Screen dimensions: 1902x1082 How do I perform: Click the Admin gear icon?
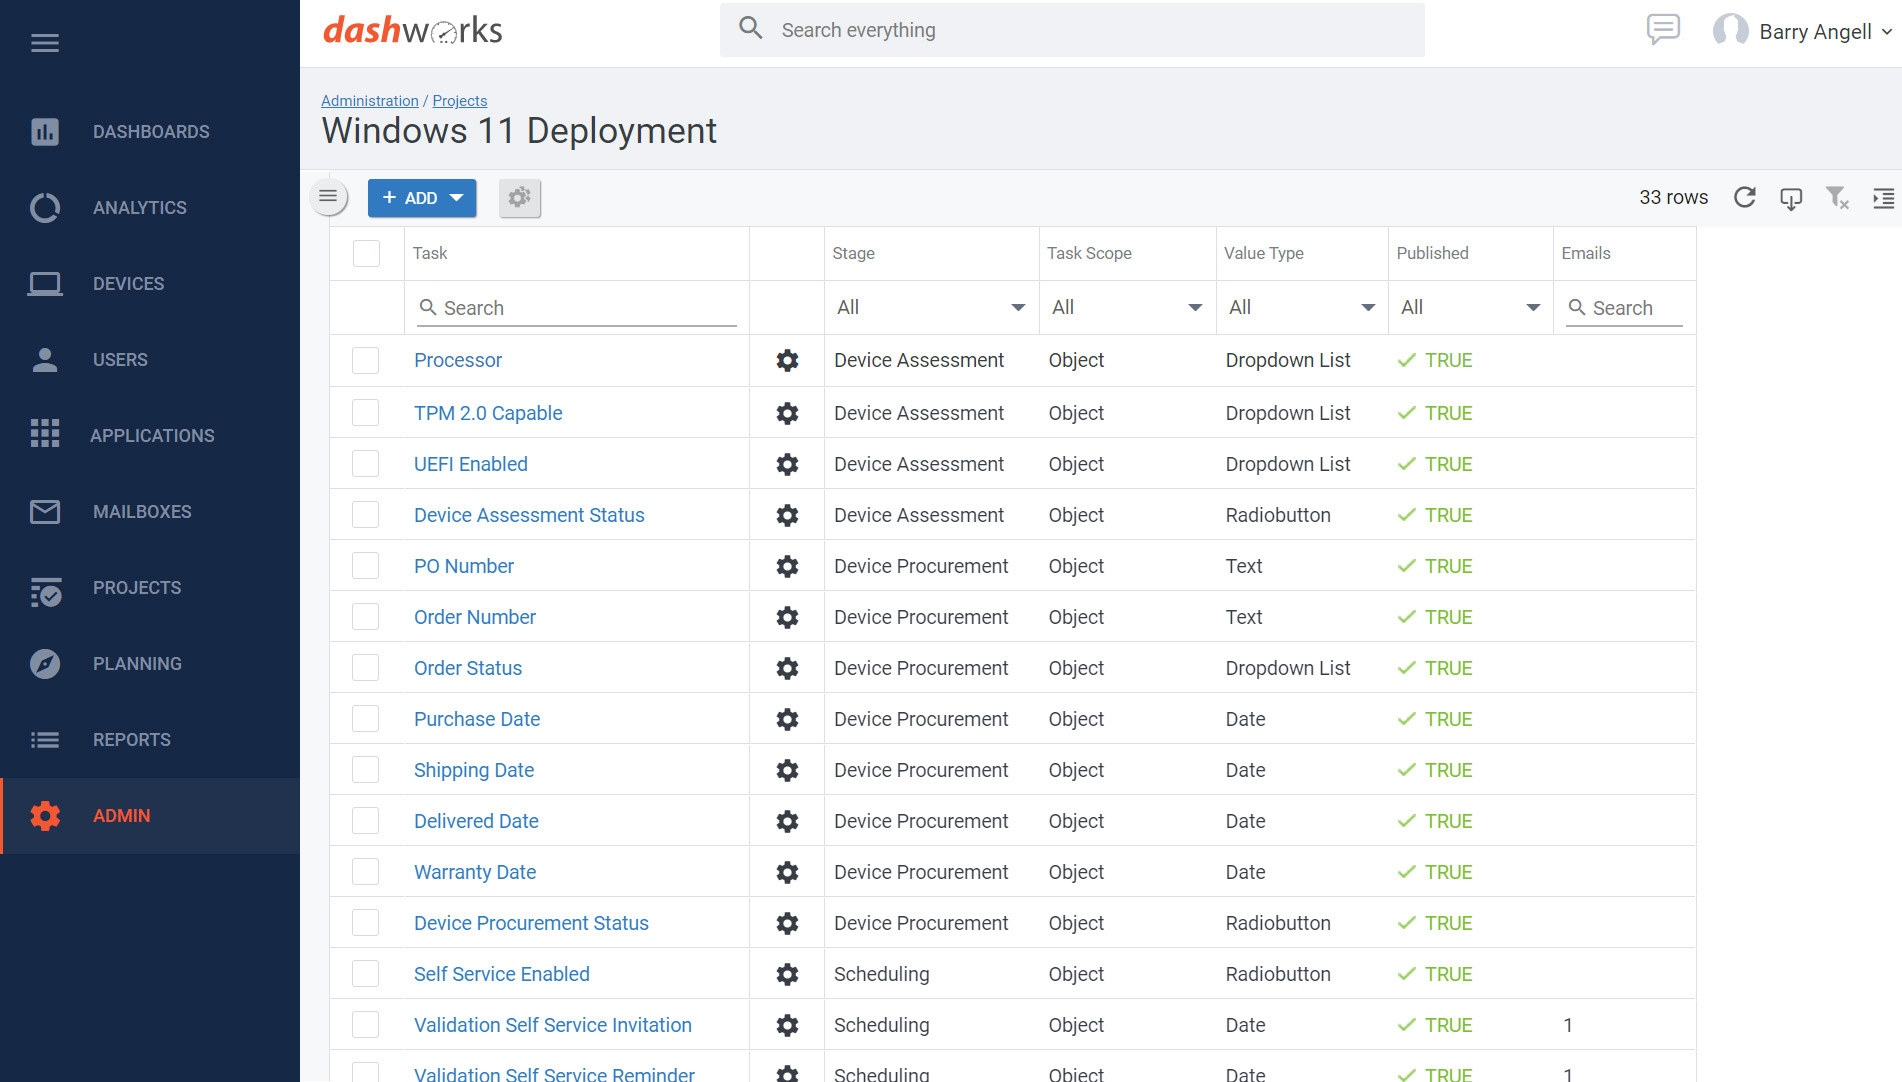click(x=45, y=816)
